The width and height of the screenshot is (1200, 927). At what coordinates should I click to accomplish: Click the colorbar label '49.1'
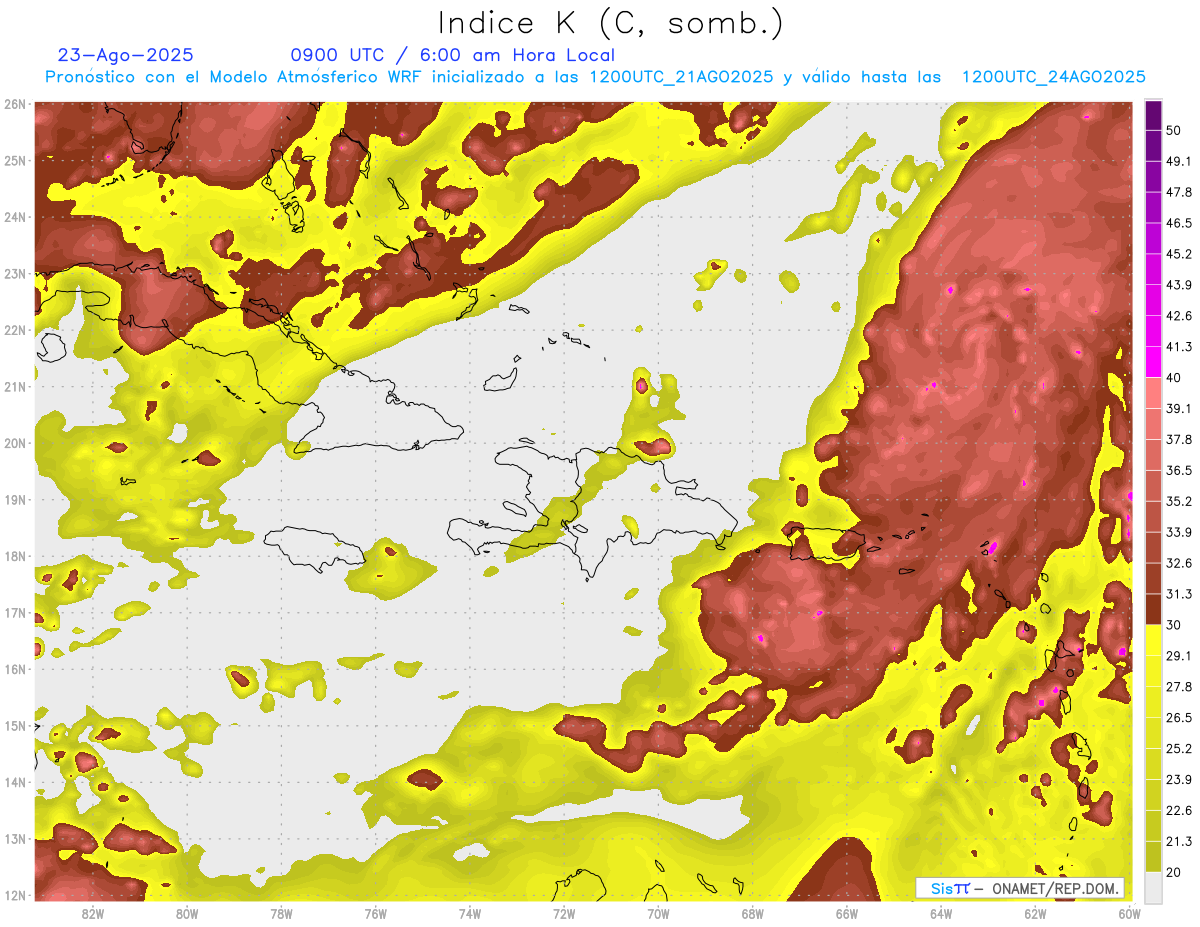1178,161
